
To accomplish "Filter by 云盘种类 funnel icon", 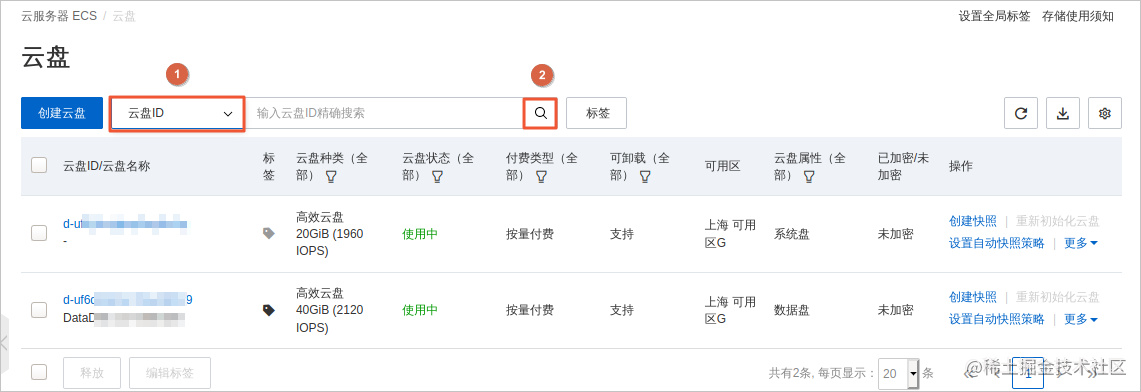I will click(x=331, y=177).
